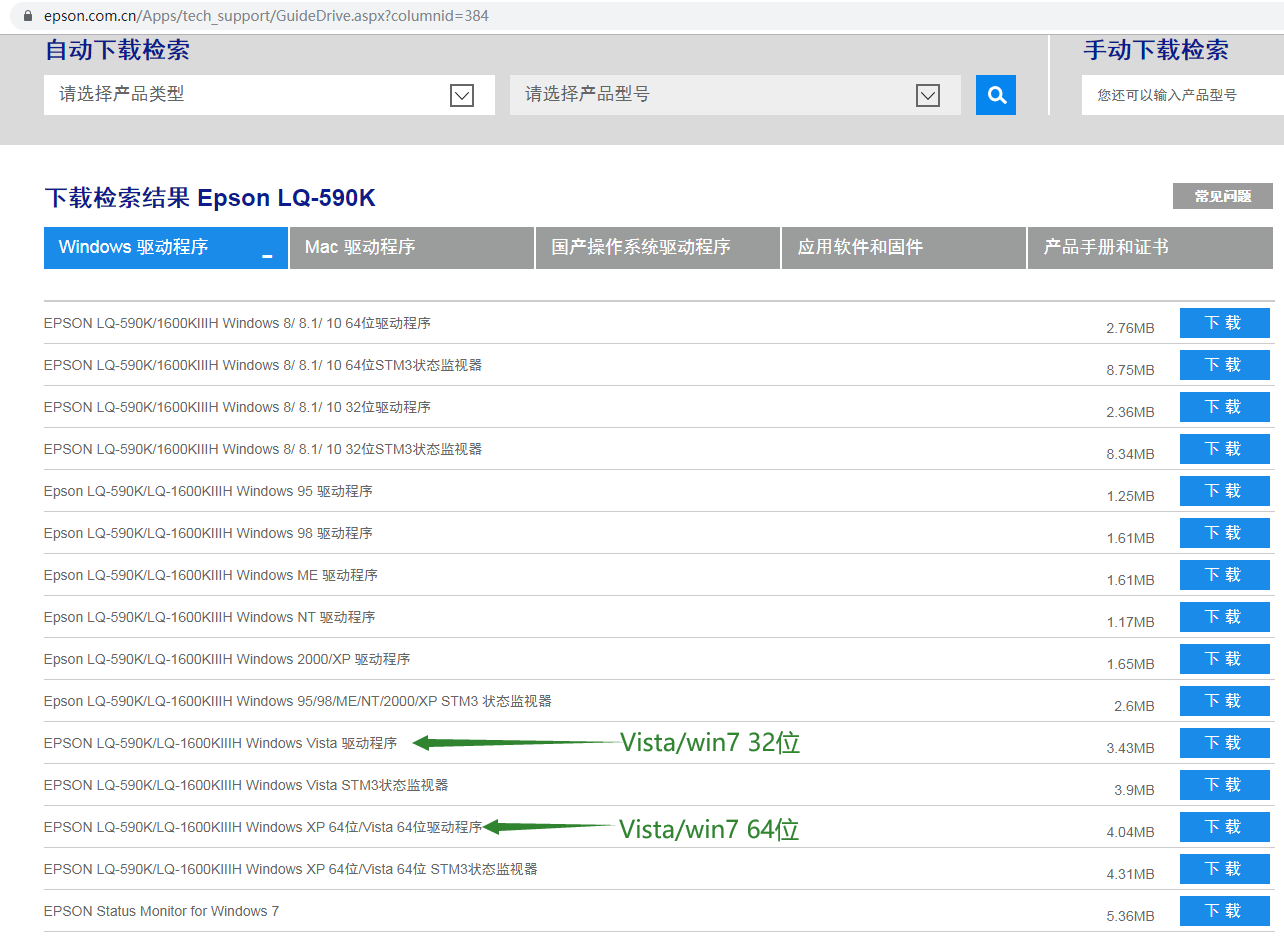Download the Windows 95 driver

pyautogui.click(x=1224, y=491)
